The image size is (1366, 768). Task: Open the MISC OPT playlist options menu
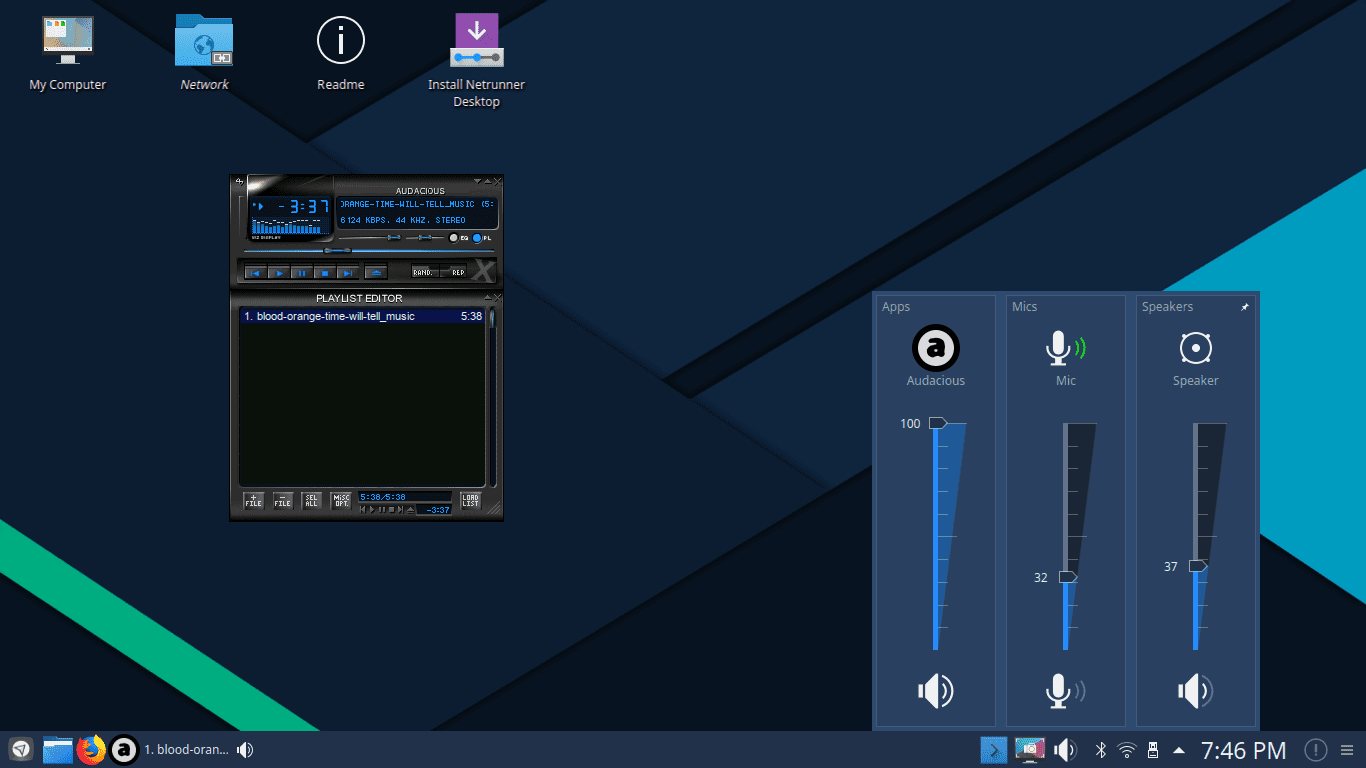341,501
